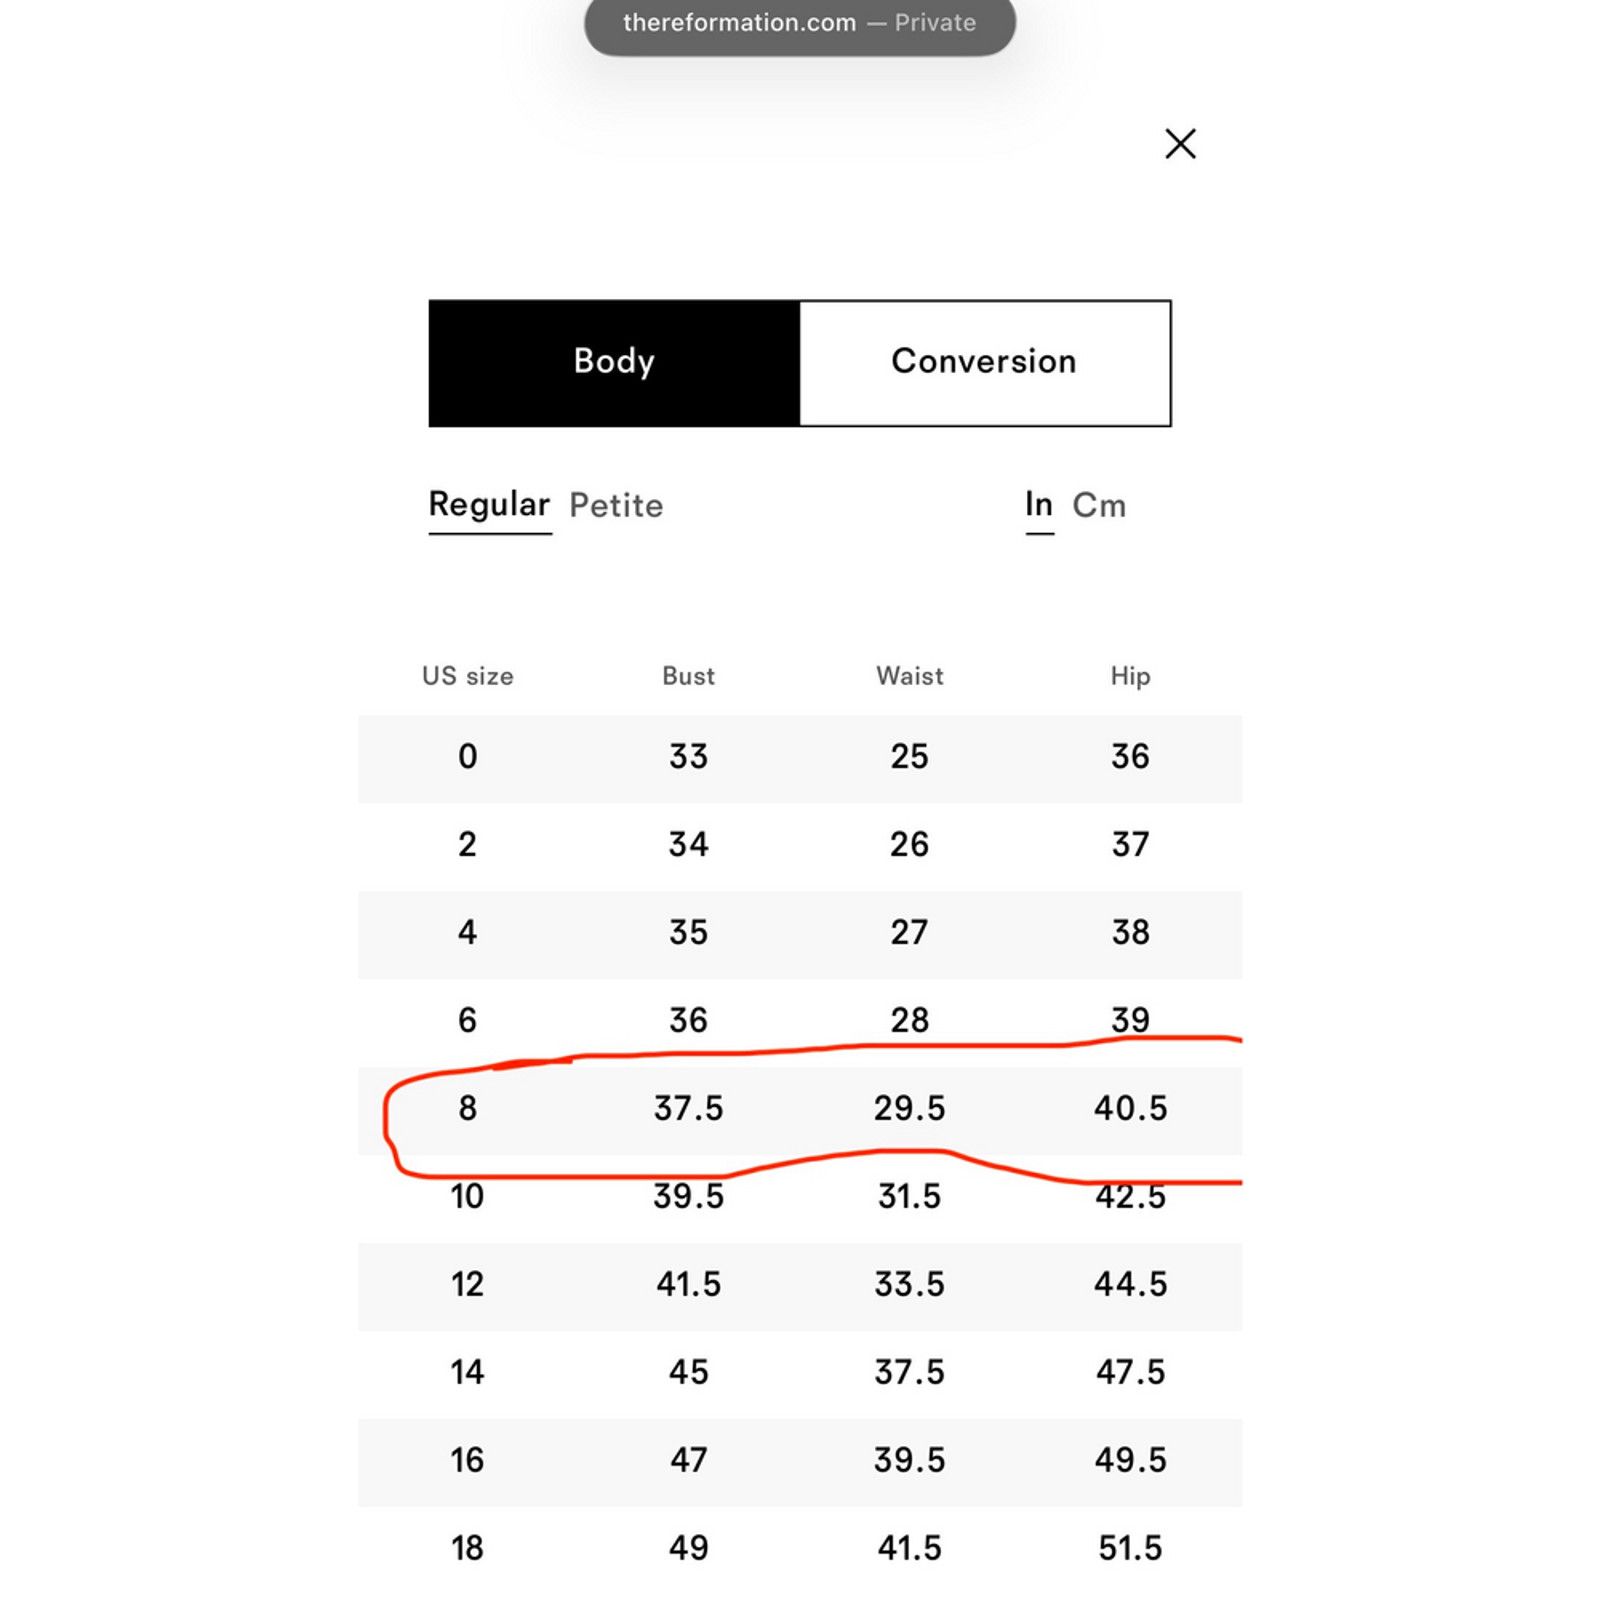The width and height of the screenshot is (1600, 1600).
Task: Close the size guide with X icon
Action: pyautogui.click(x=1180, y=144)
